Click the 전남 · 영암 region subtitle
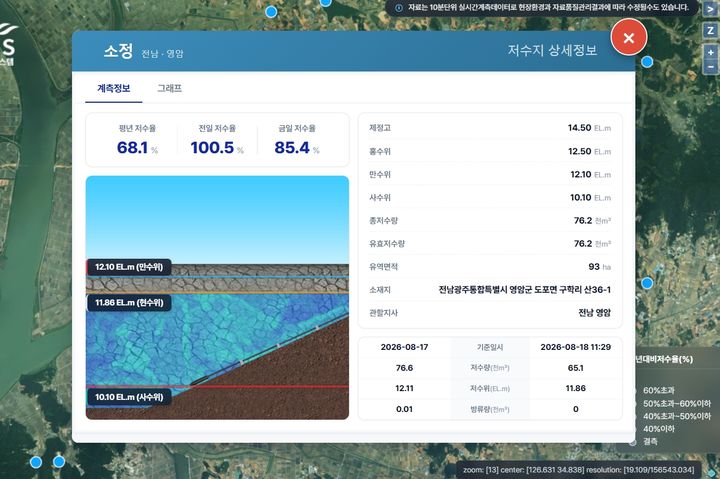Viewport: 720px width, 479px height. [x=162, y=54]
